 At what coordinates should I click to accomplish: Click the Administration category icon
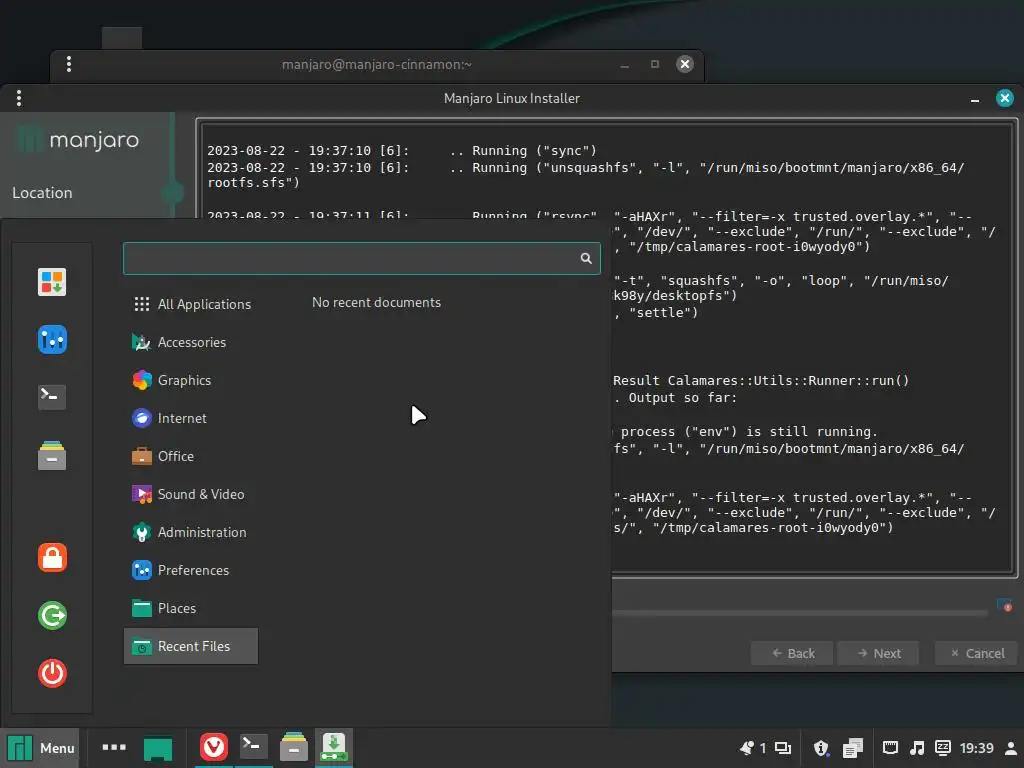pos(142,532)
